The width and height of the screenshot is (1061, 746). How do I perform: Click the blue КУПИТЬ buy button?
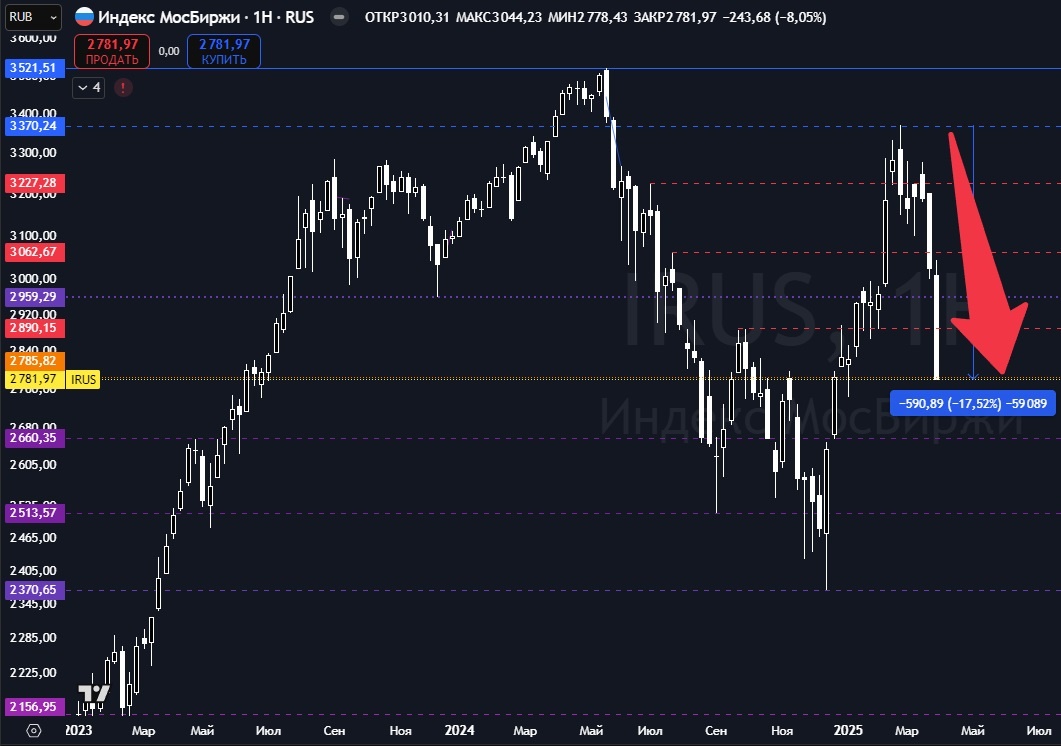pyautogui.click(x=224, y=51)
